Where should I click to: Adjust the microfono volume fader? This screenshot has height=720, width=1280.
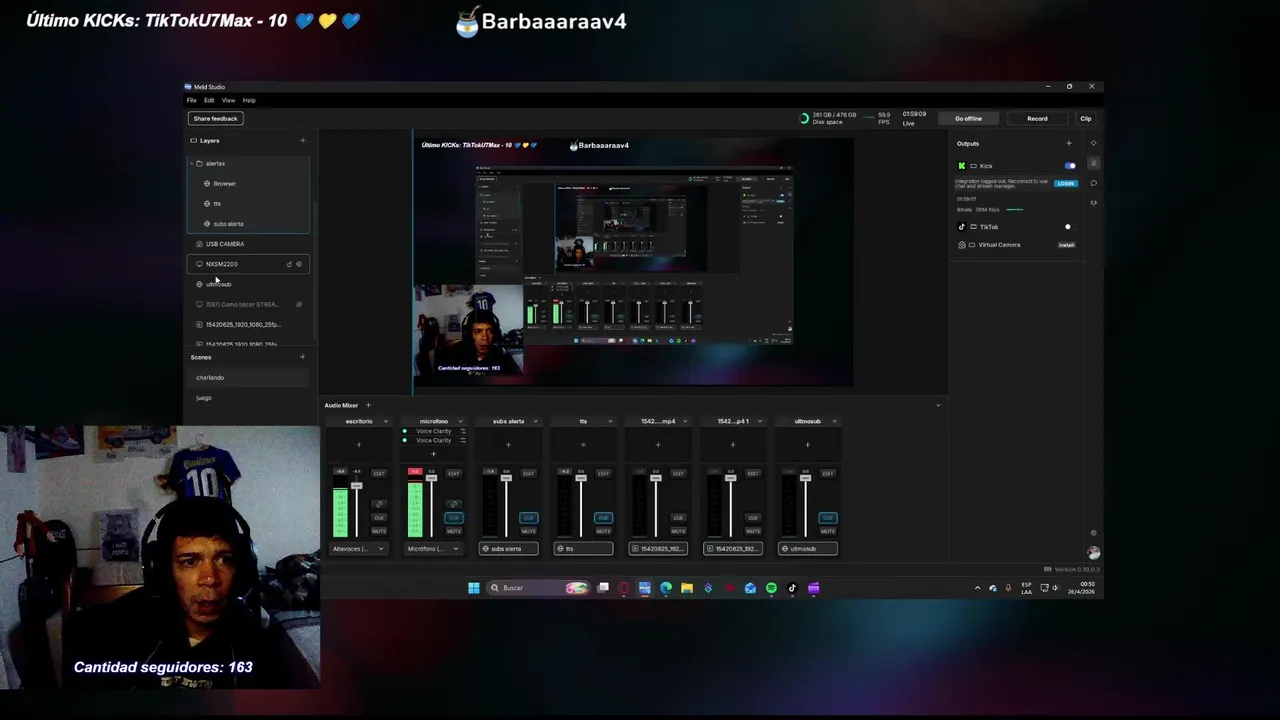pos(432,478)
